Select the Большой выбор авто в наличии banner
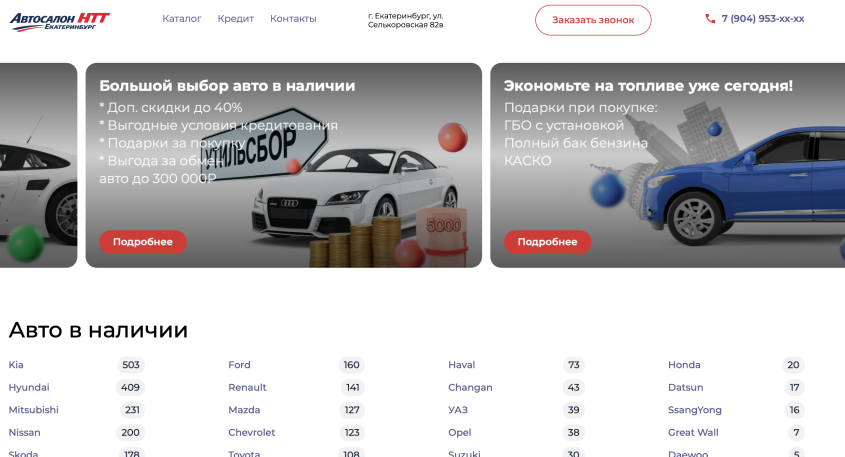The image size is (845, 457). coord(283,165)
